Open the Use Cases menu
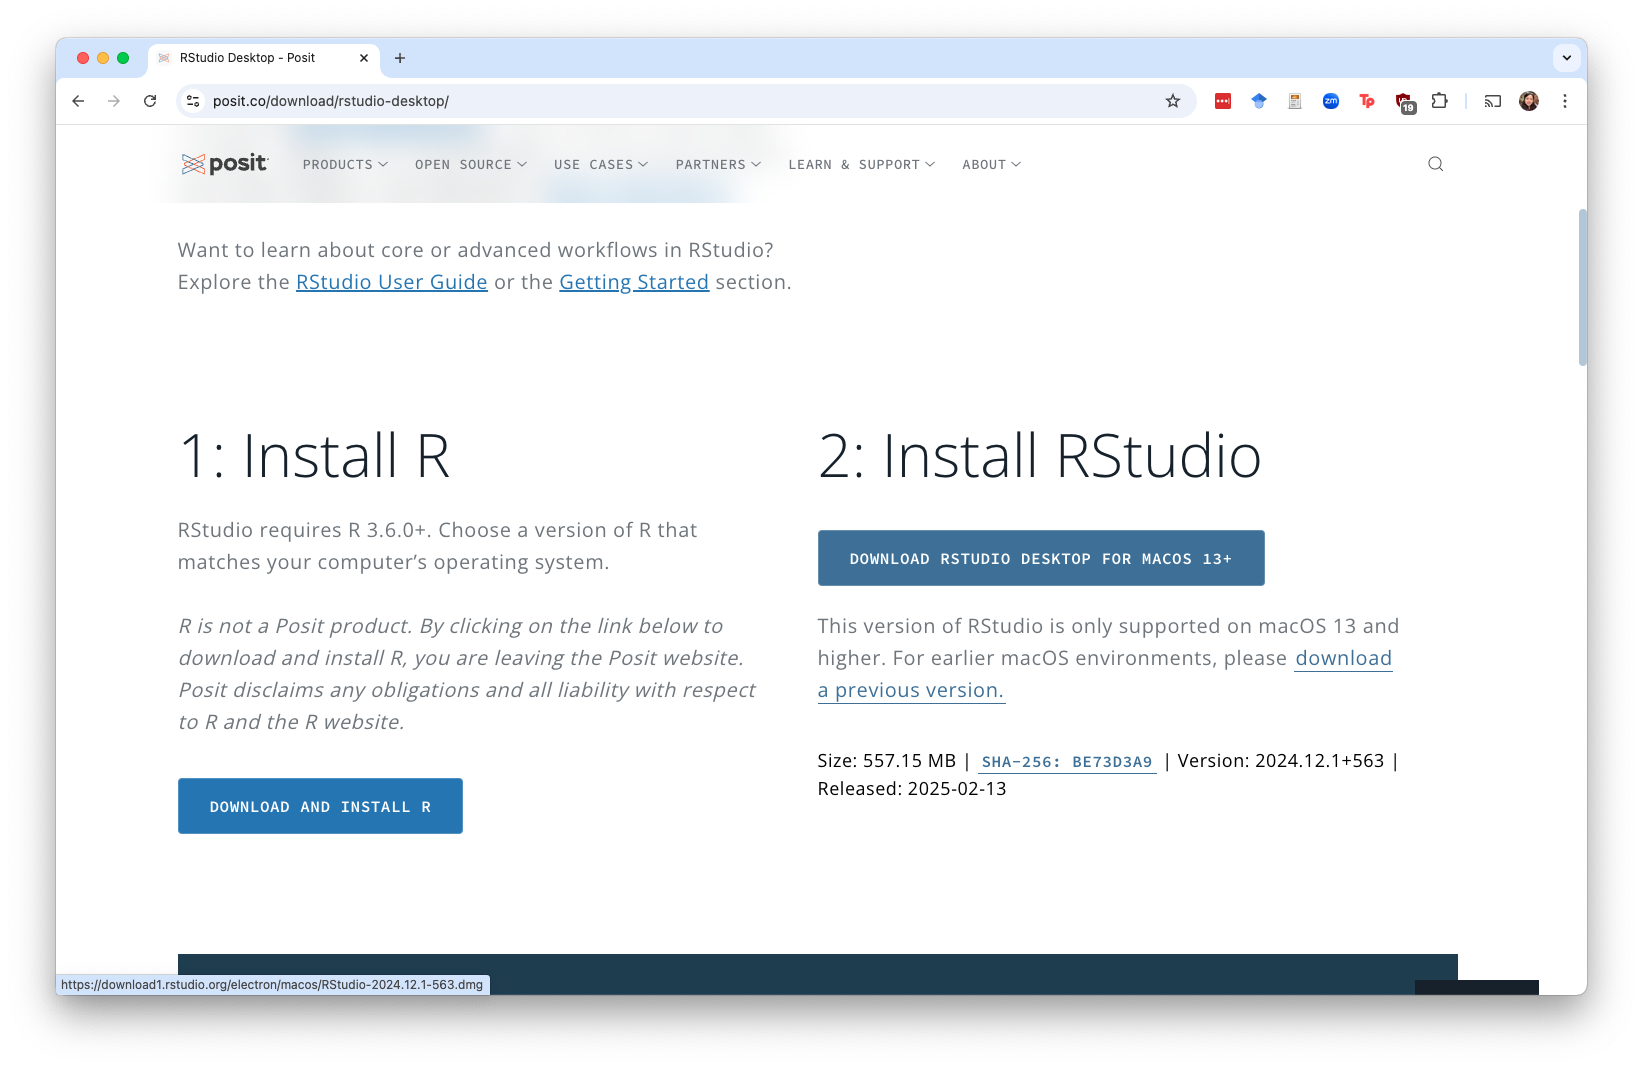This screenshot has height=1069, width=1643. point(601,165)
